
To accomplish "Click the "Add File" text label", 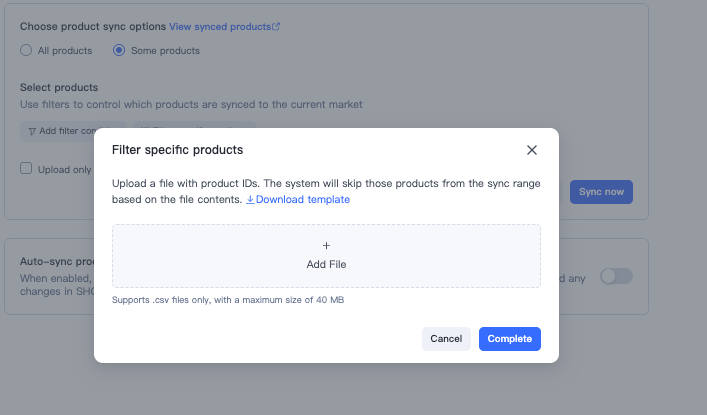I will [x=326, y=264].
